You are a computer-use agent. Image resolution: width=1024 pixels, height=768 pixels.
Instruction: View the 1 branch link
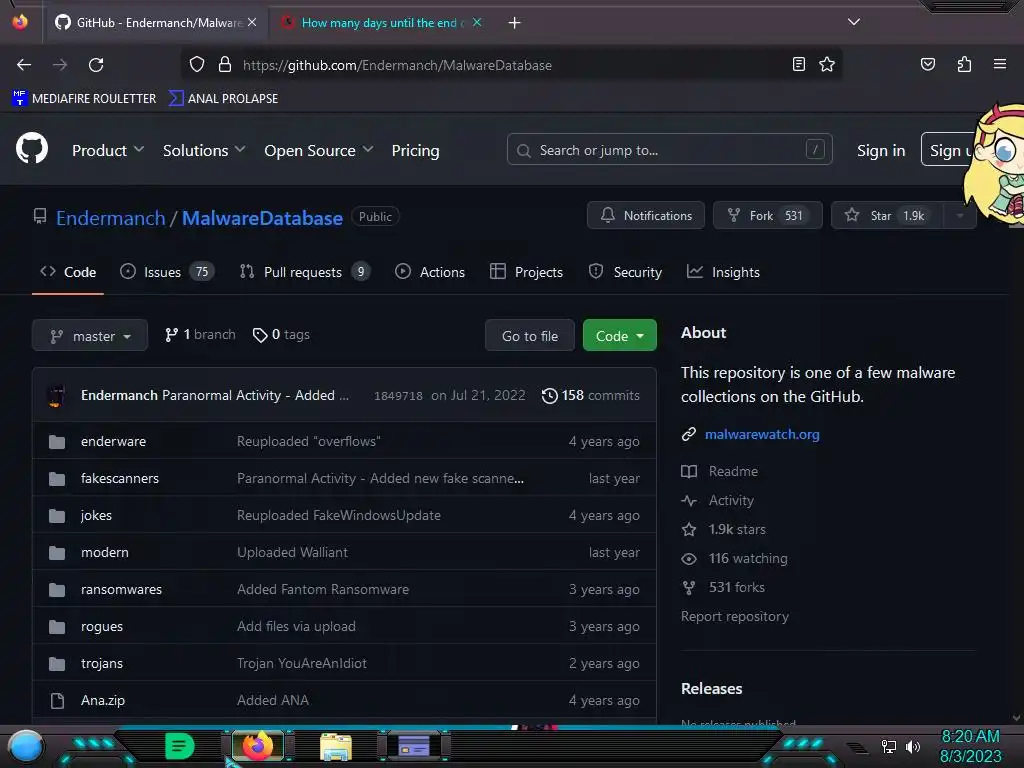click(x=200, y=334)
